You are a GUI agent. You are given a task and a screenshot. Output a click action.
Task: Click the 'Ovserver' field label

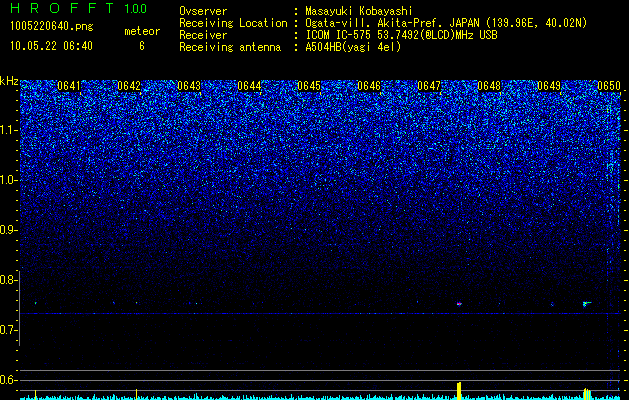[x=203, y=11]
